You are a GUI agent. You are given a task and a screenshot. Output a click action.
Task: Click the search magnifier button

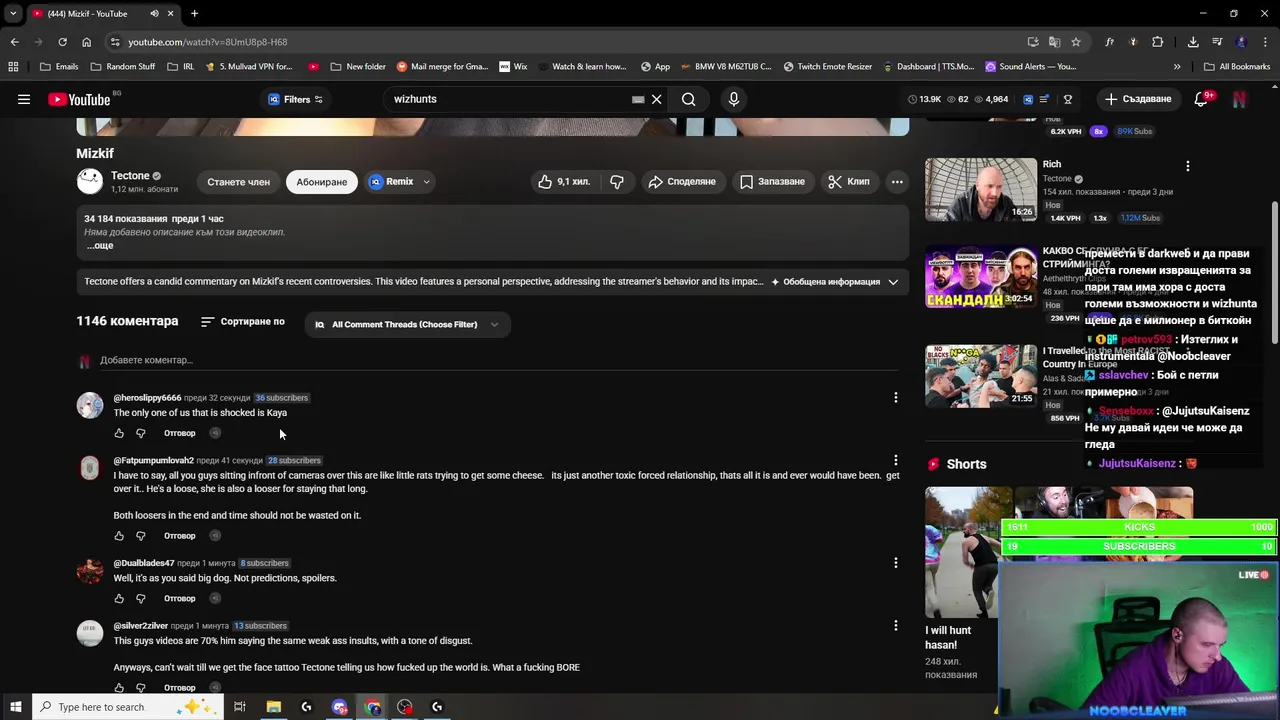click(x=689, y=99)
